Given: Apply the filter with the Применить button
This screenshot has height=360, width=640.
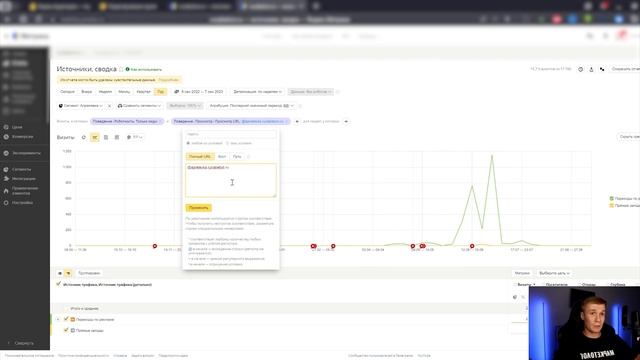Looking at the screenshot, I should click(x=198, y=208).
